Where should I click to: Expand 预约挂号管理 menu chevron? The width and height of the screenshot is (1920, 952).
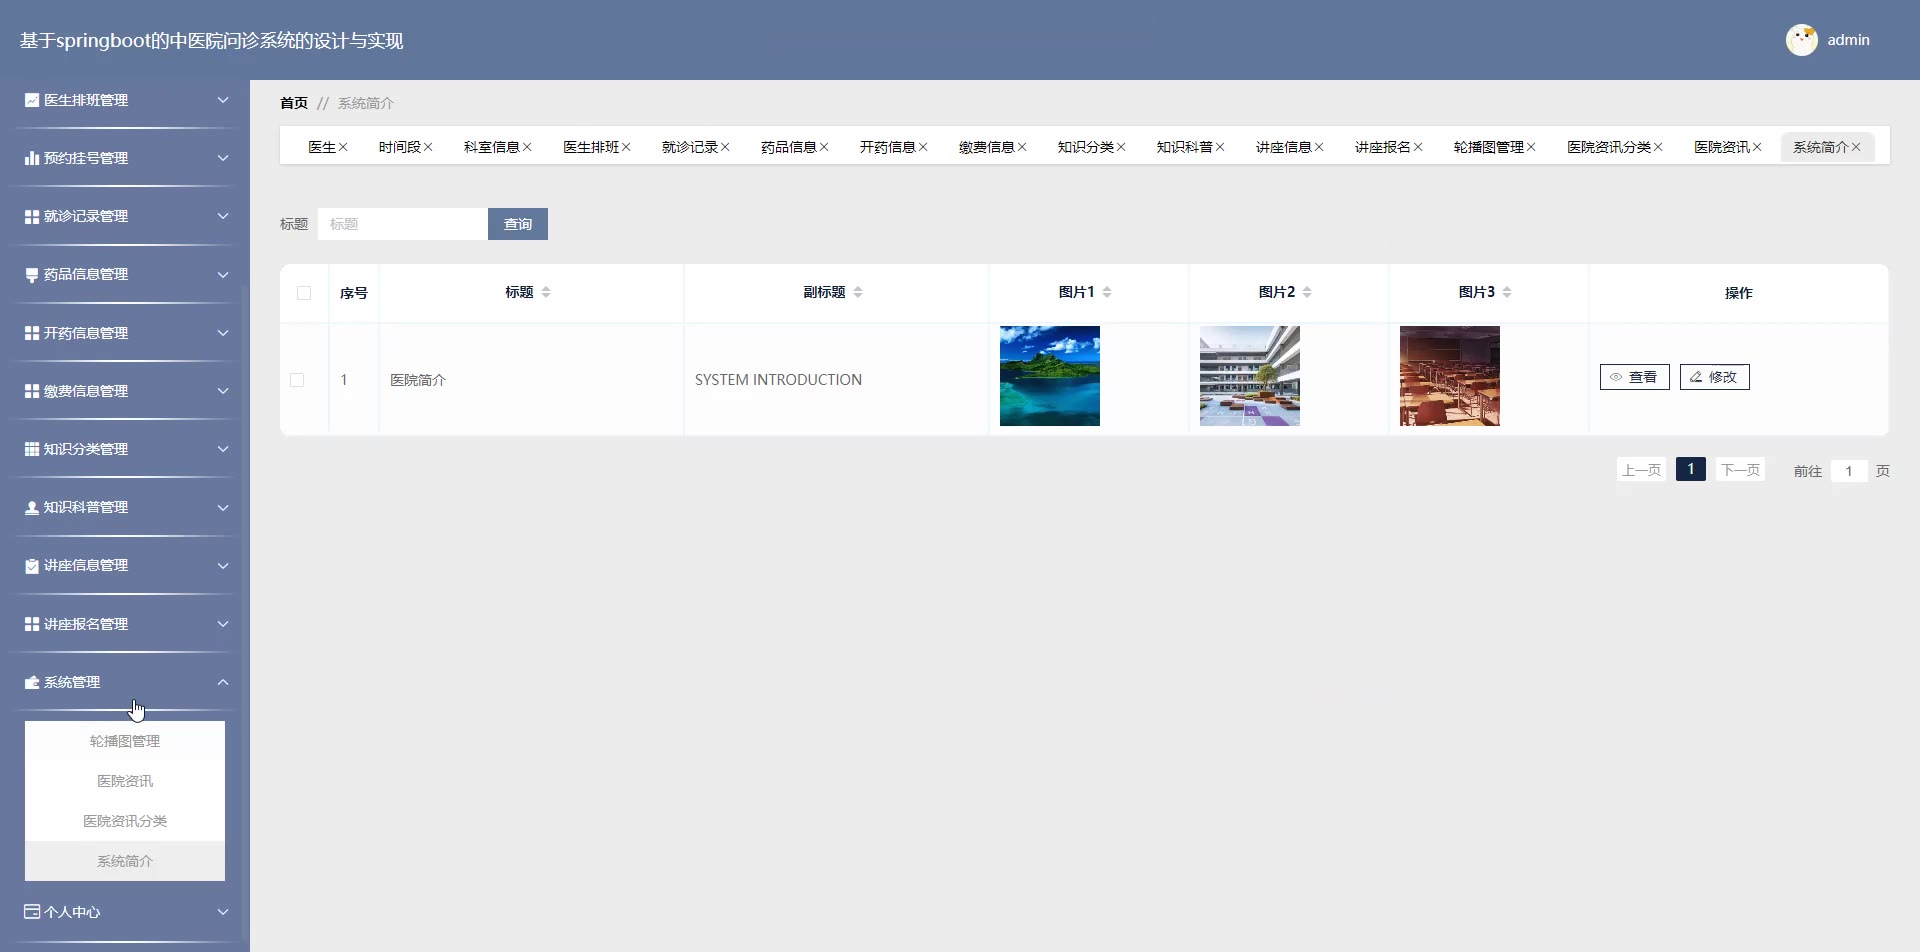[223, 158]
